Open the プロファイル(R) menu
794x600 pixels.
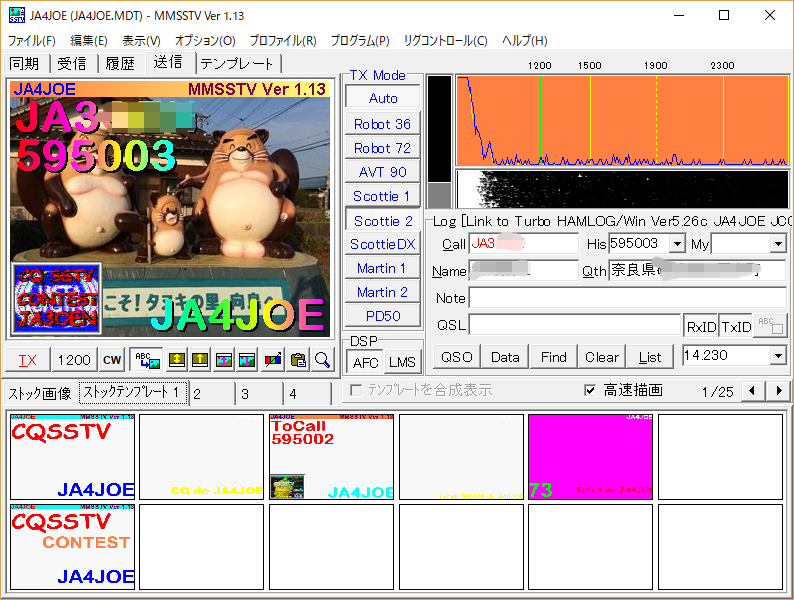tap(283, 41)
